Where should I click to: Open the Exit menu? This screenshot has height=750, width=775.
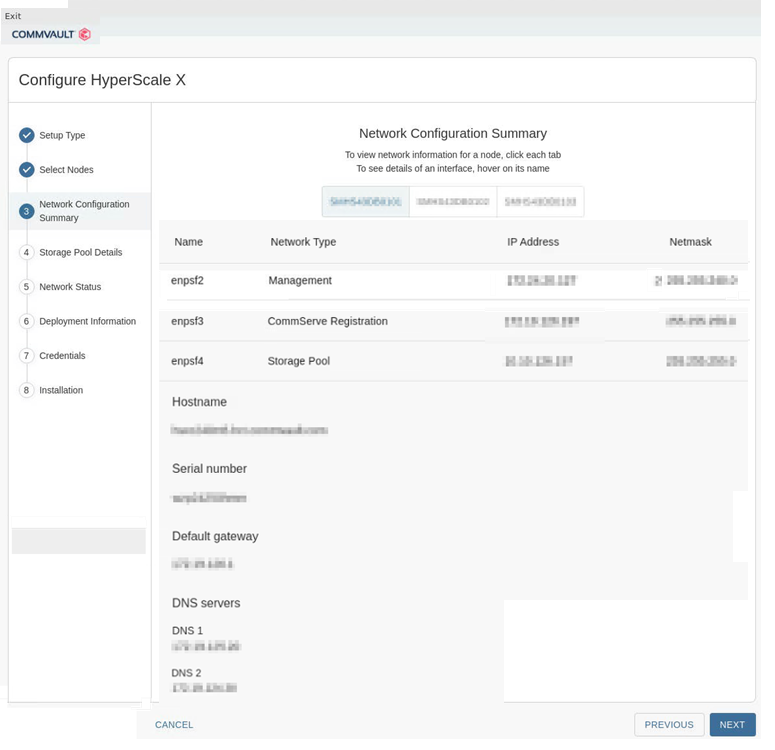13,16
